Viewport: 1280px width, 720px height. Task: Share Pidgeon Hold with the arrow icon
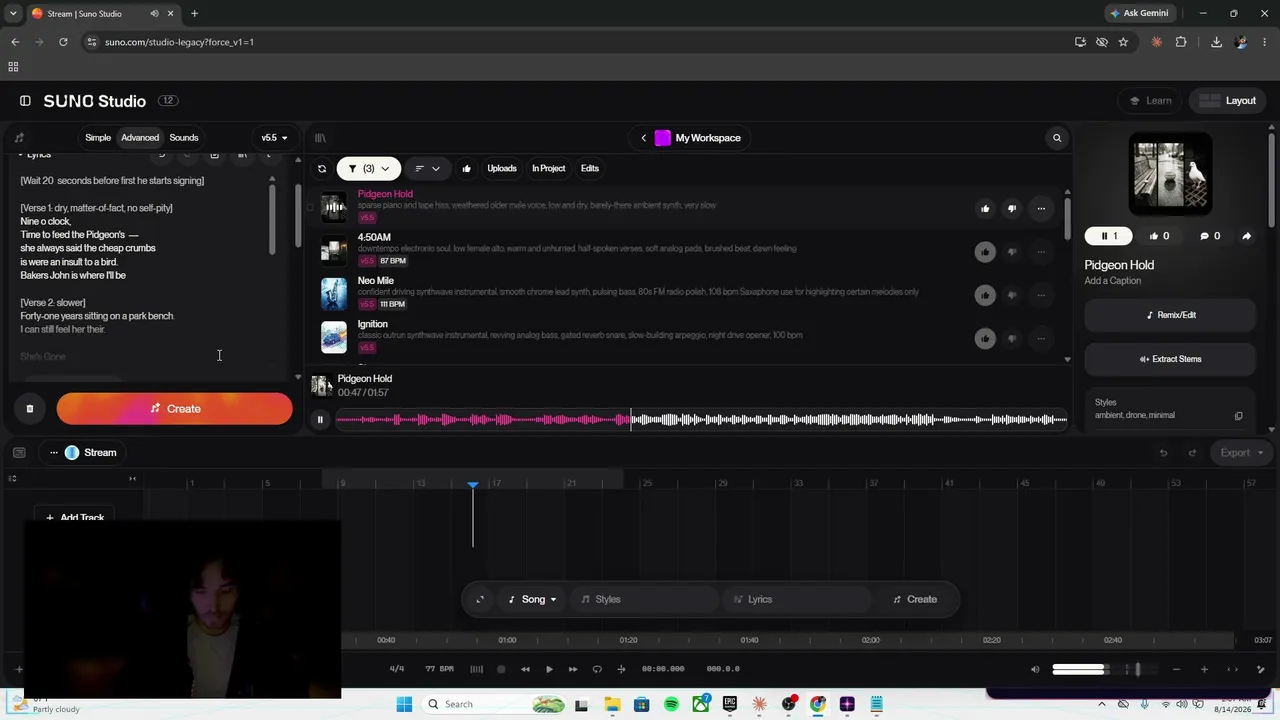(1246, 236)
